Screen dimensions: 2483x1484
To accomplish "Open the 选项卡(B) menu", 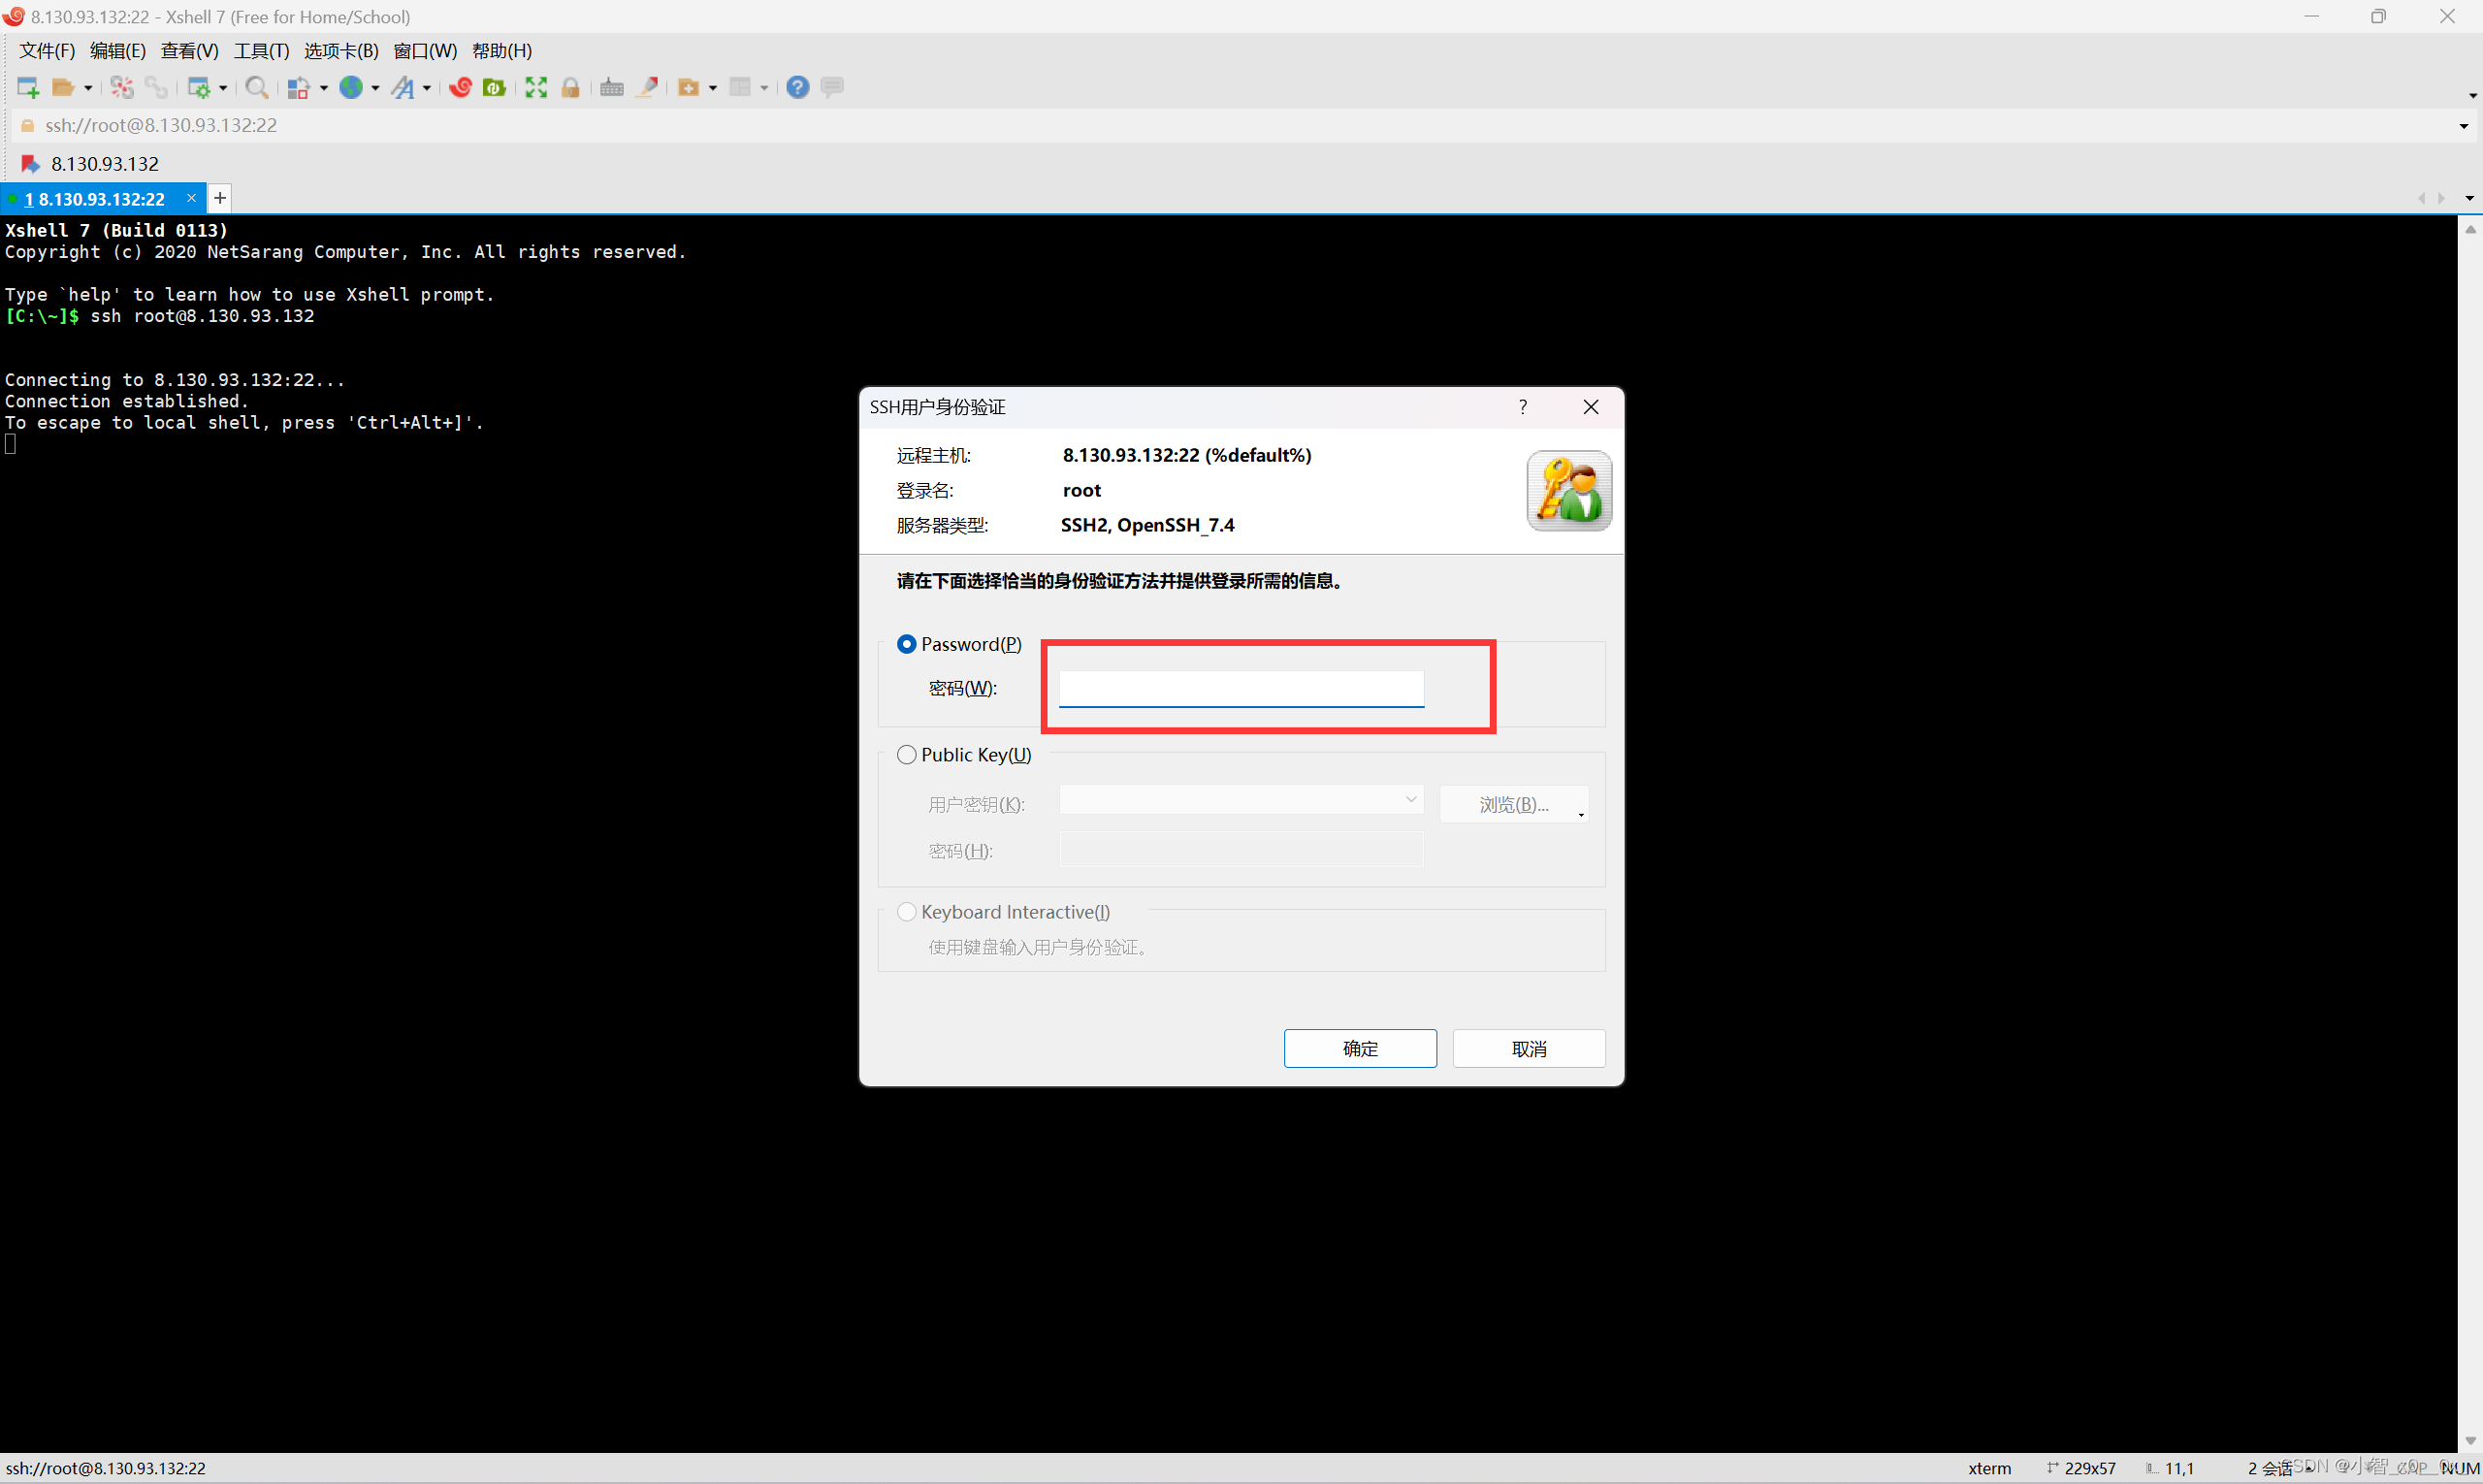I will [x=341, y=50].
